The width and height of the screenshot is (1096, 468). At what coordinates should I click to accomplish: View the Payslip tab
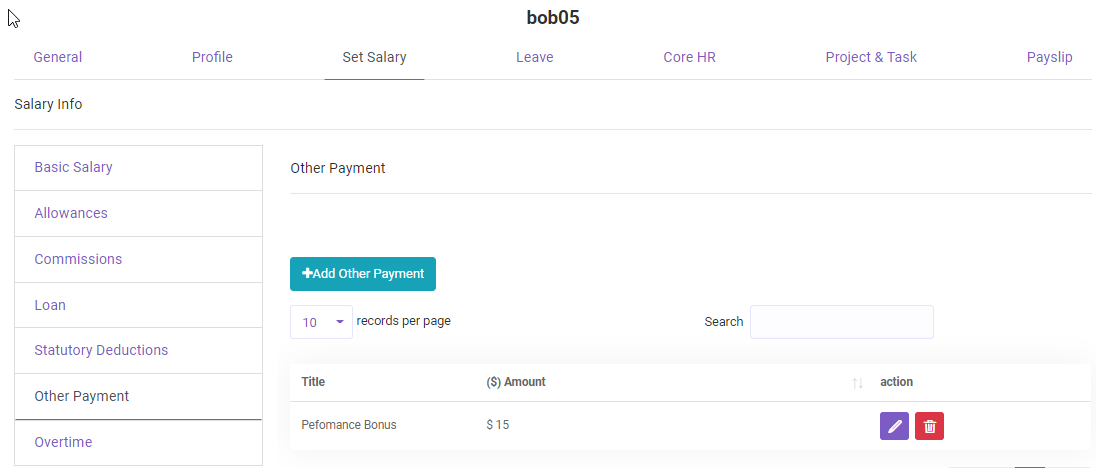click(x=1049, y=57)
